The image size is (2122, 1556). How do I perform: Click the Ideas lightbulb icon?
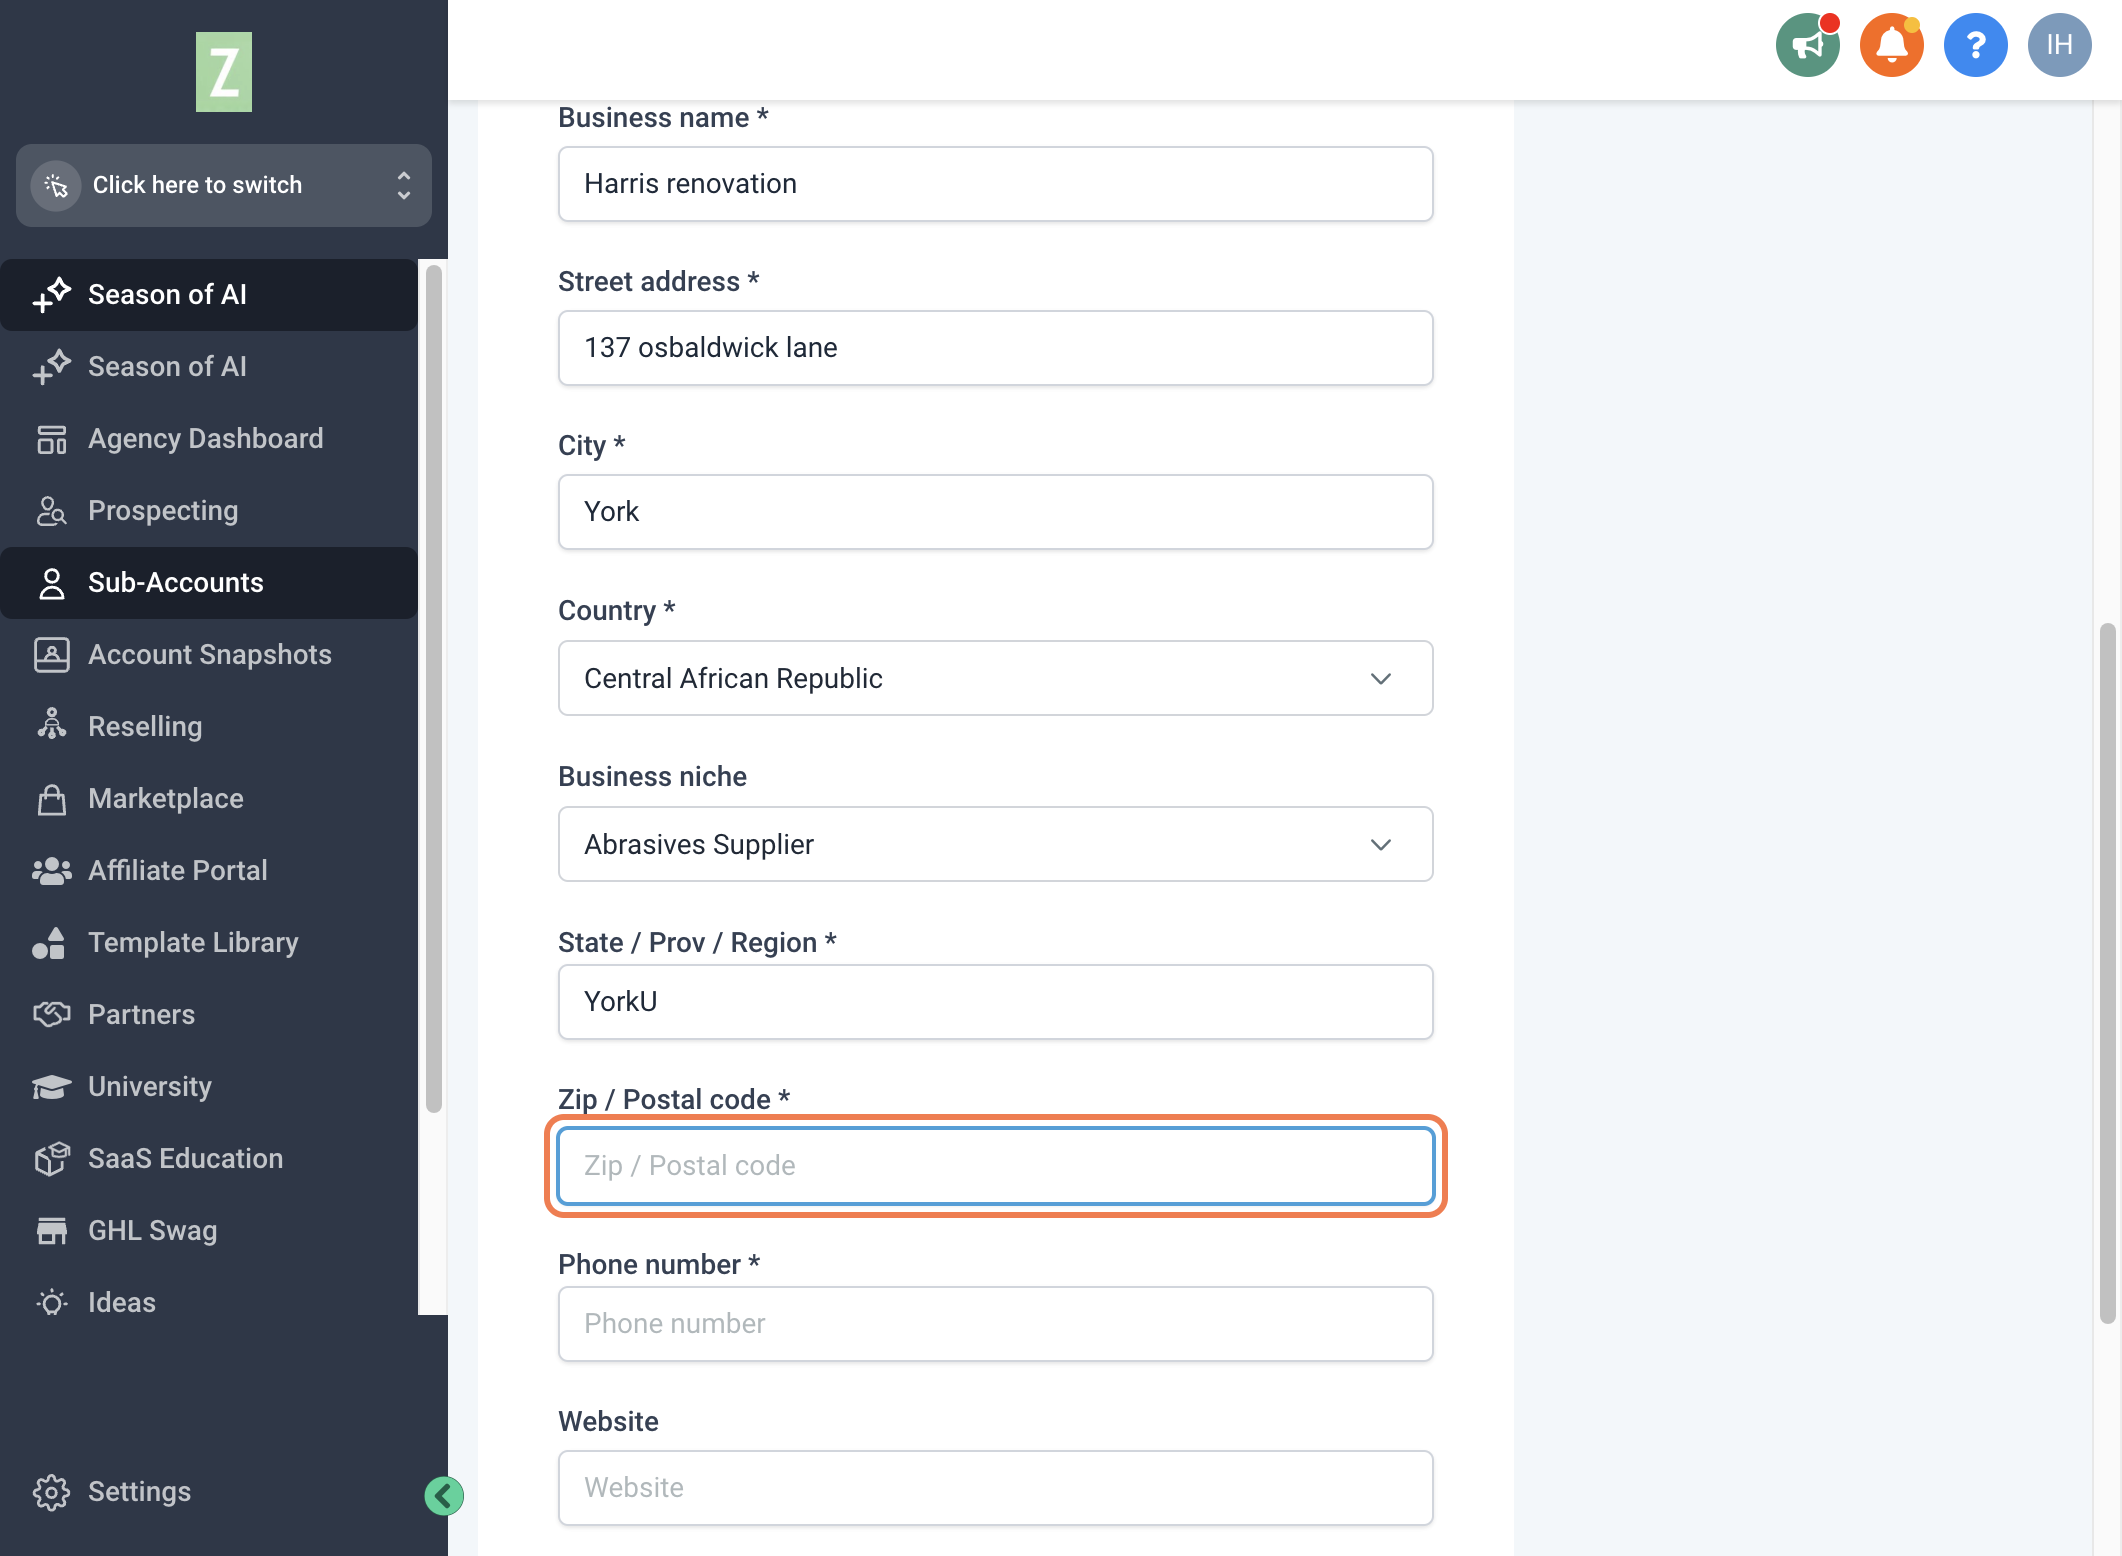tap(51, 1303)
